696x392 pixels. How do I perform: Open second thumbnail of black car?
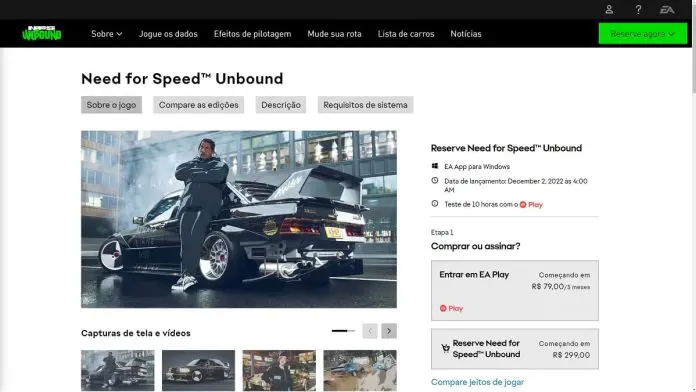[x=198, y=370]
